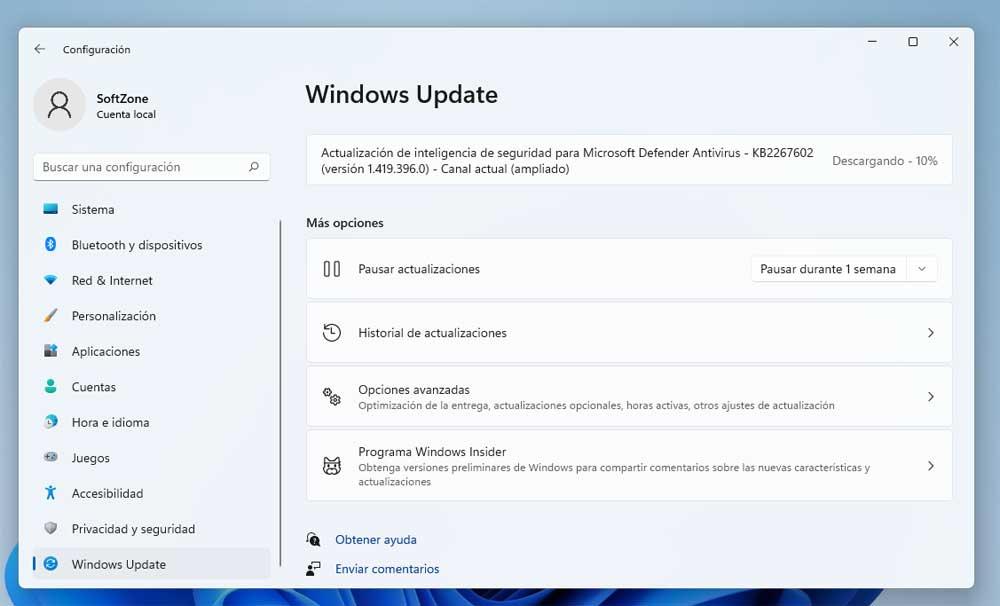Image resolution: width=1000 pixels, height=606 pixels.
Task: Click the pause icon beside Pausar actualizaciones
Action: pos(332,269)
